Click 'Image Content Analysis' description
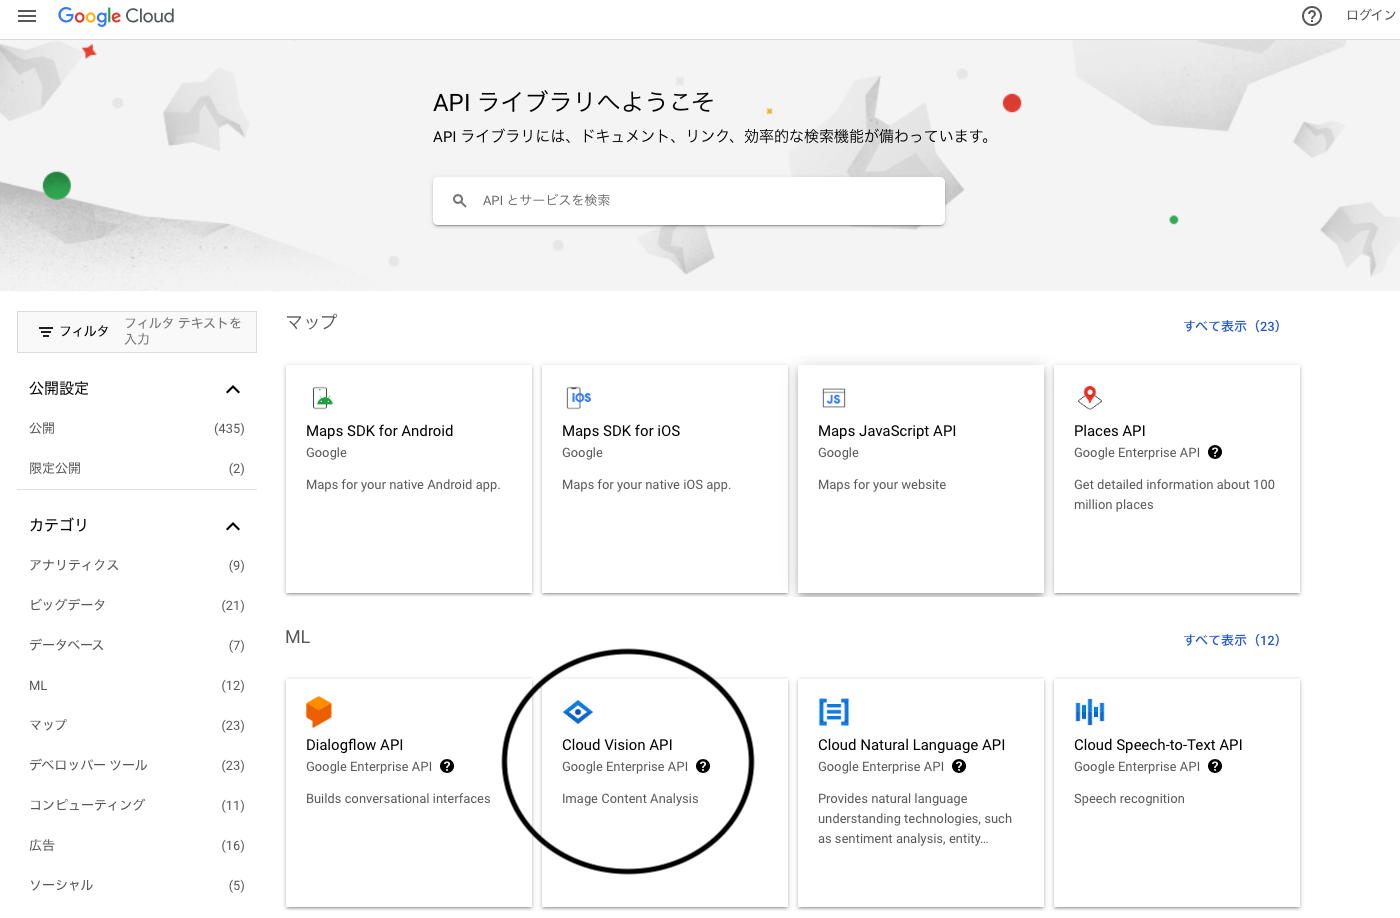This screenshot has width=1400, height=918. (x=630, y=799)
